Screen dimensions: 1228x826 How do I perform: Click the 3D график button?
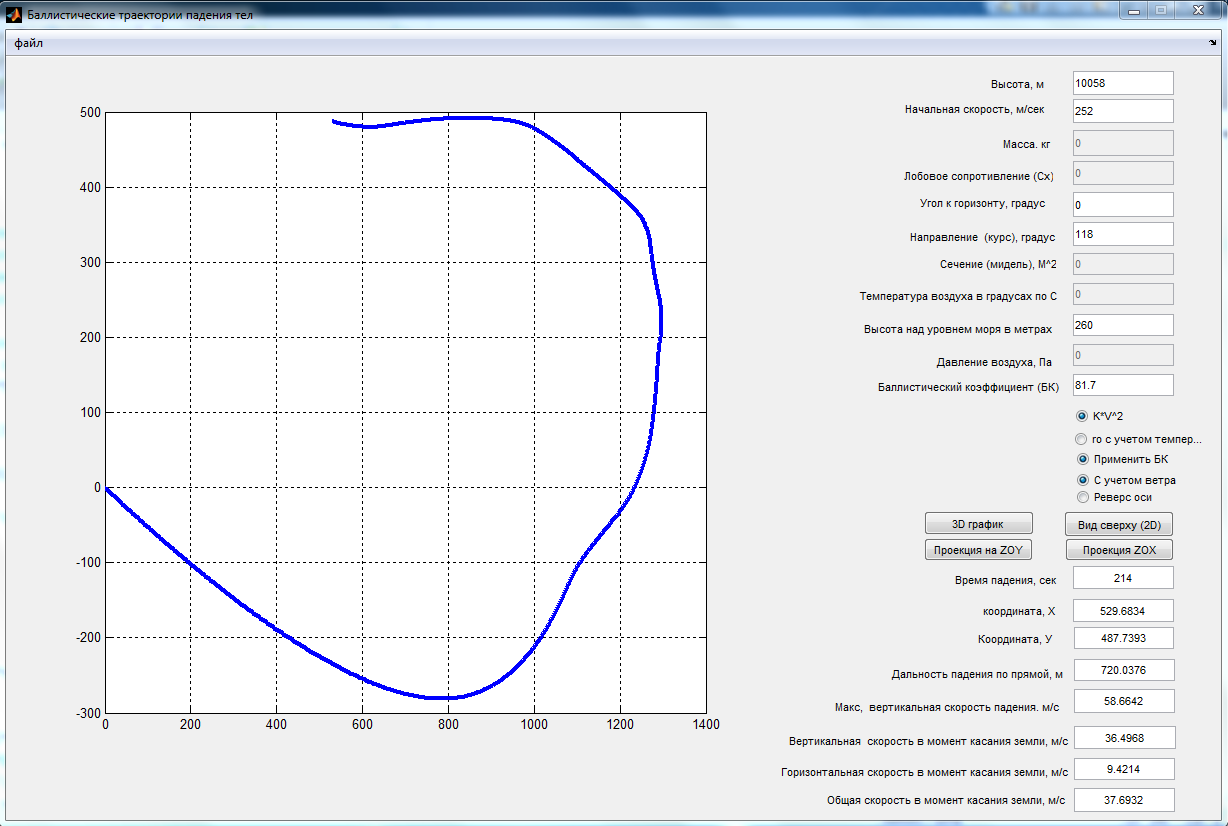(978, 524)
